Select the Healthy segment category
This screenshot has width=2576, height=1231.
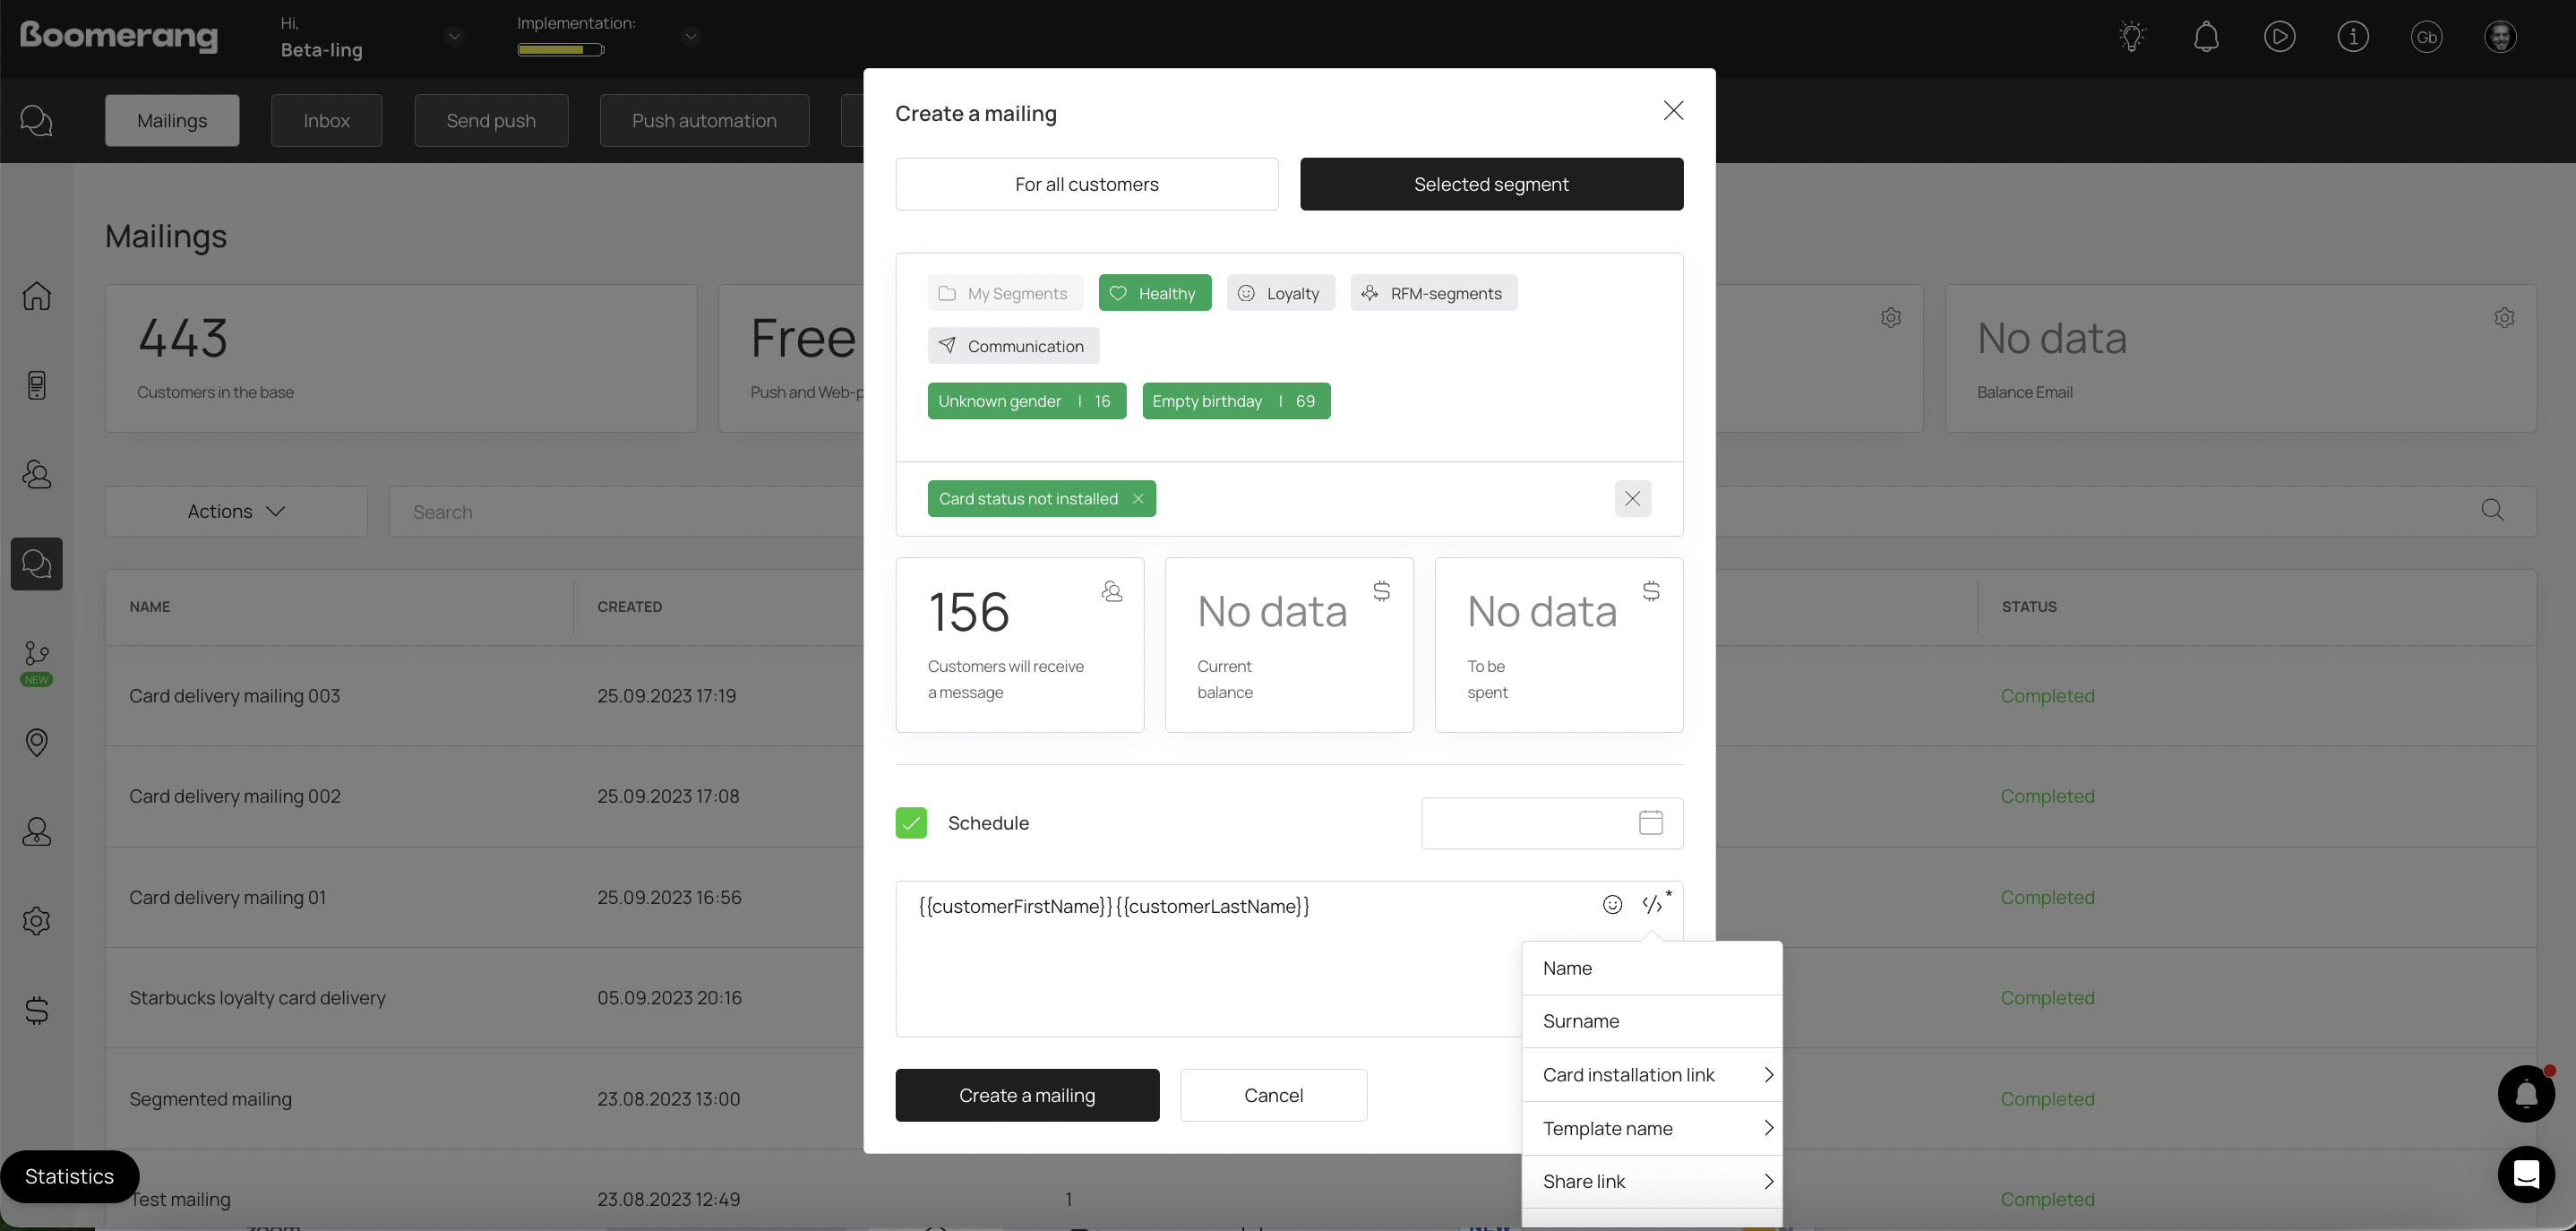[1154, 293]
